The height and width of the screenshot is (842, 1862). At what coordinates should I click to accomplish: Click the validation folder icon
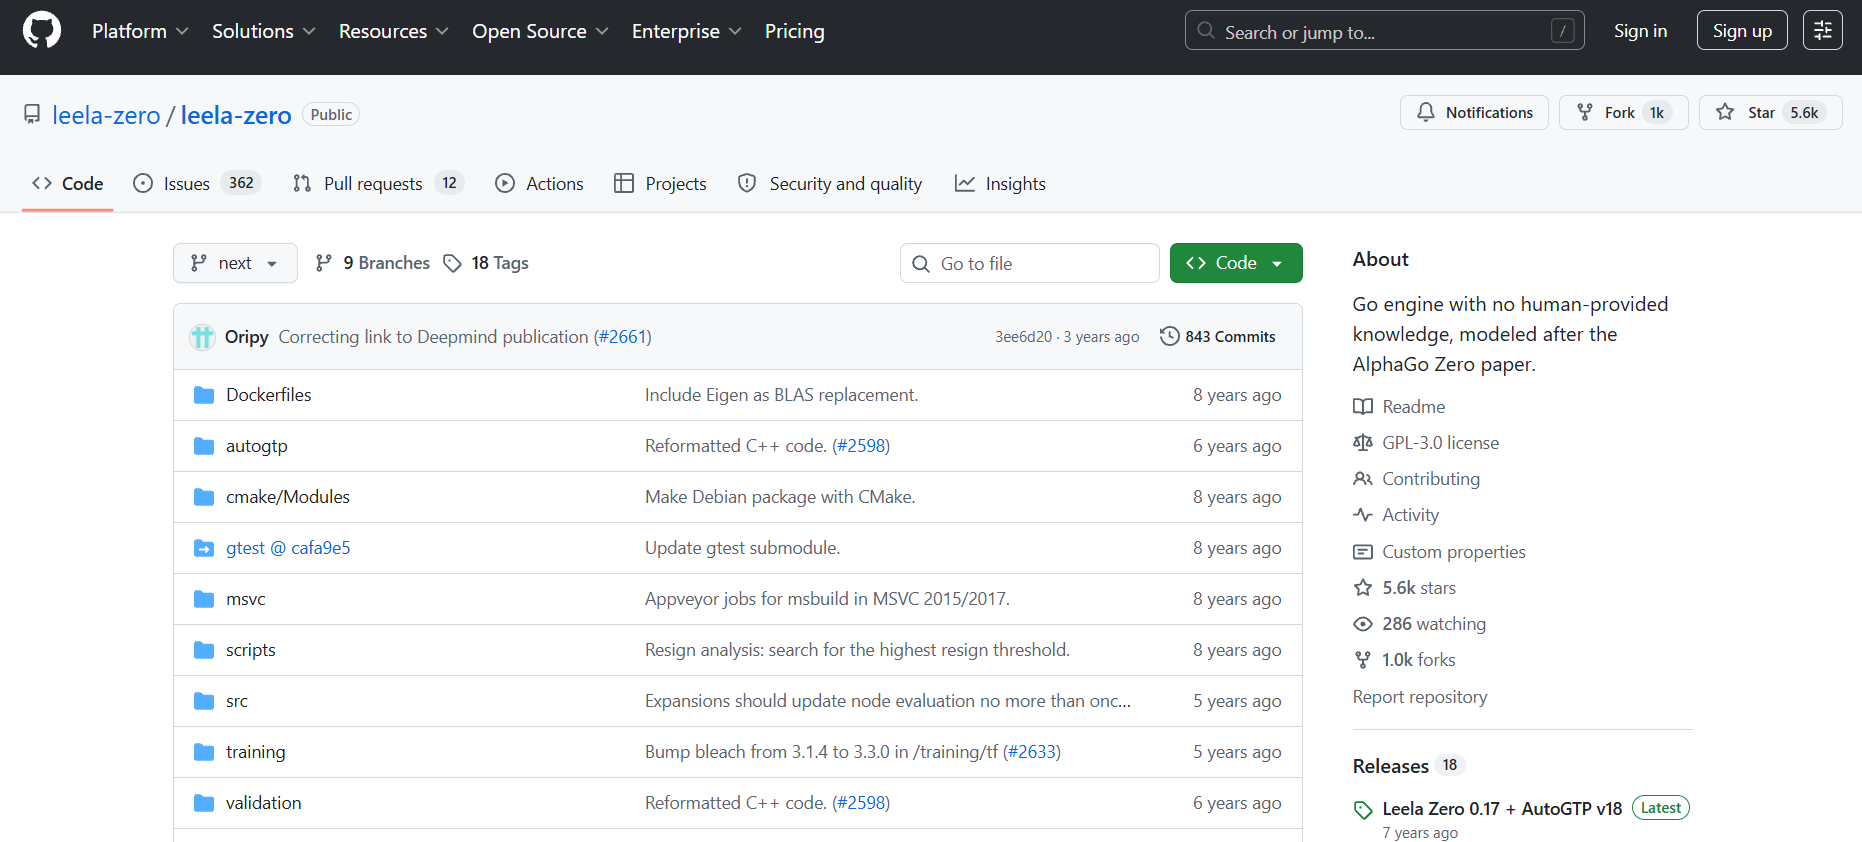click(204, 803)
